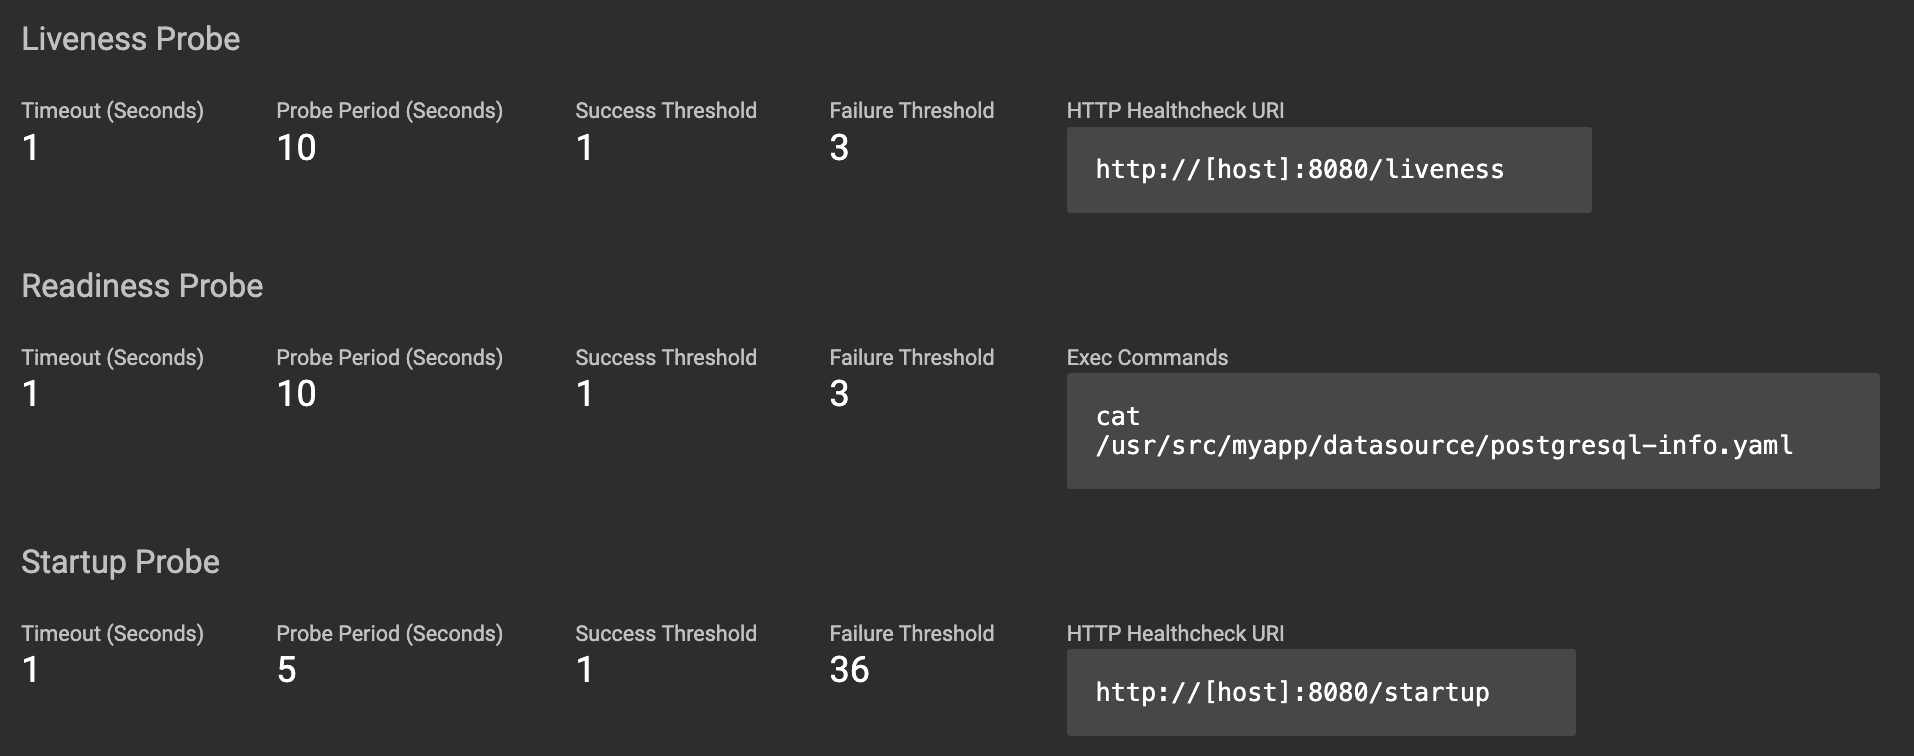Click the Readiness Probe heading
The height and width of the screenshot is (756, 1914).
[x=142, y=286]
